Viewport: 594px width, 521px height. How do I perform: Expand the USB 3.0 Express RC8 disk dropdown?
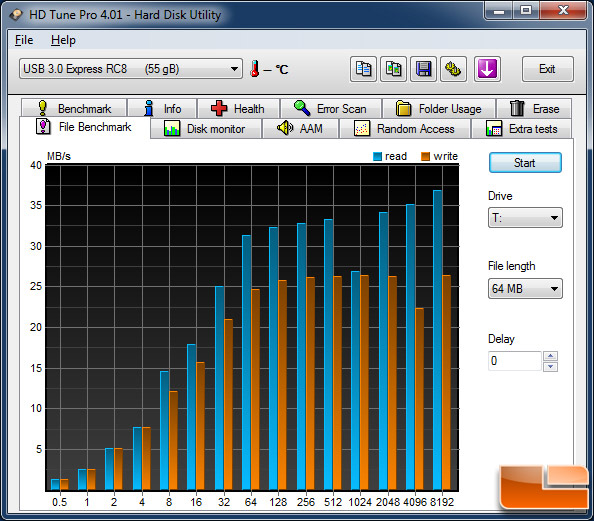pos(131,69)
